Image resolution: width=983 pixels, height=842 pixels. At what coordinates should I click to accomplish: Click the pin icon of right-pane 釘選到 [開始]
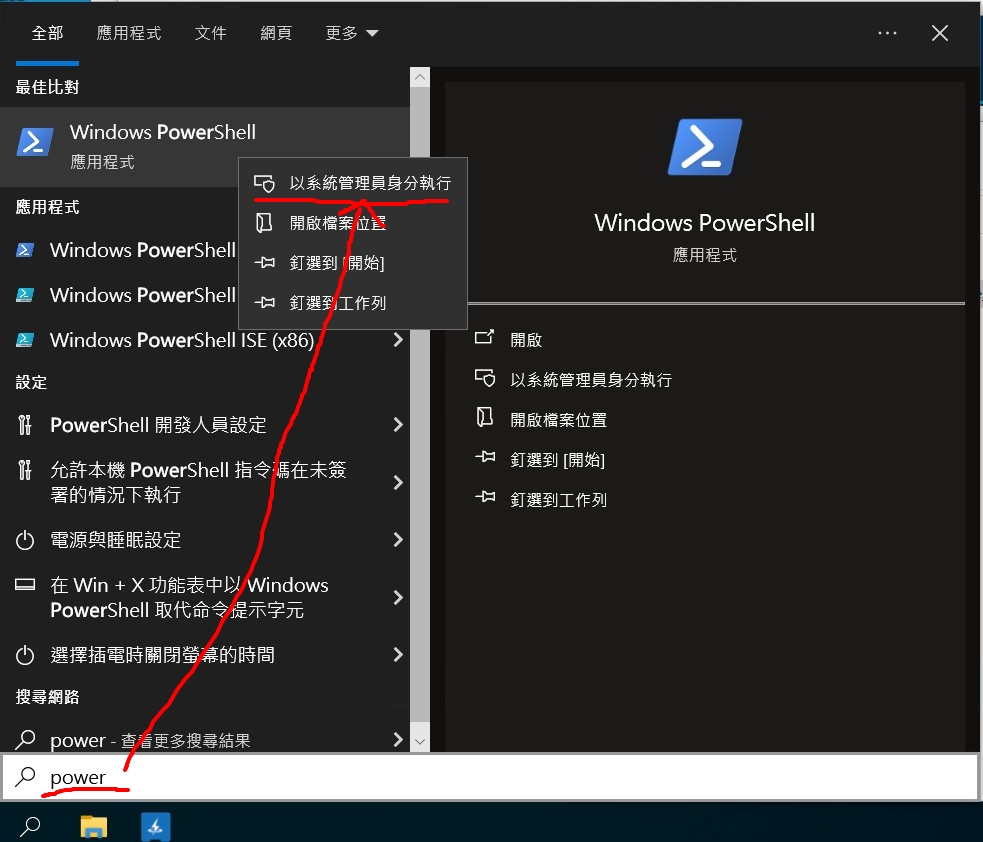pyautogui.click(x=485, y=458)
